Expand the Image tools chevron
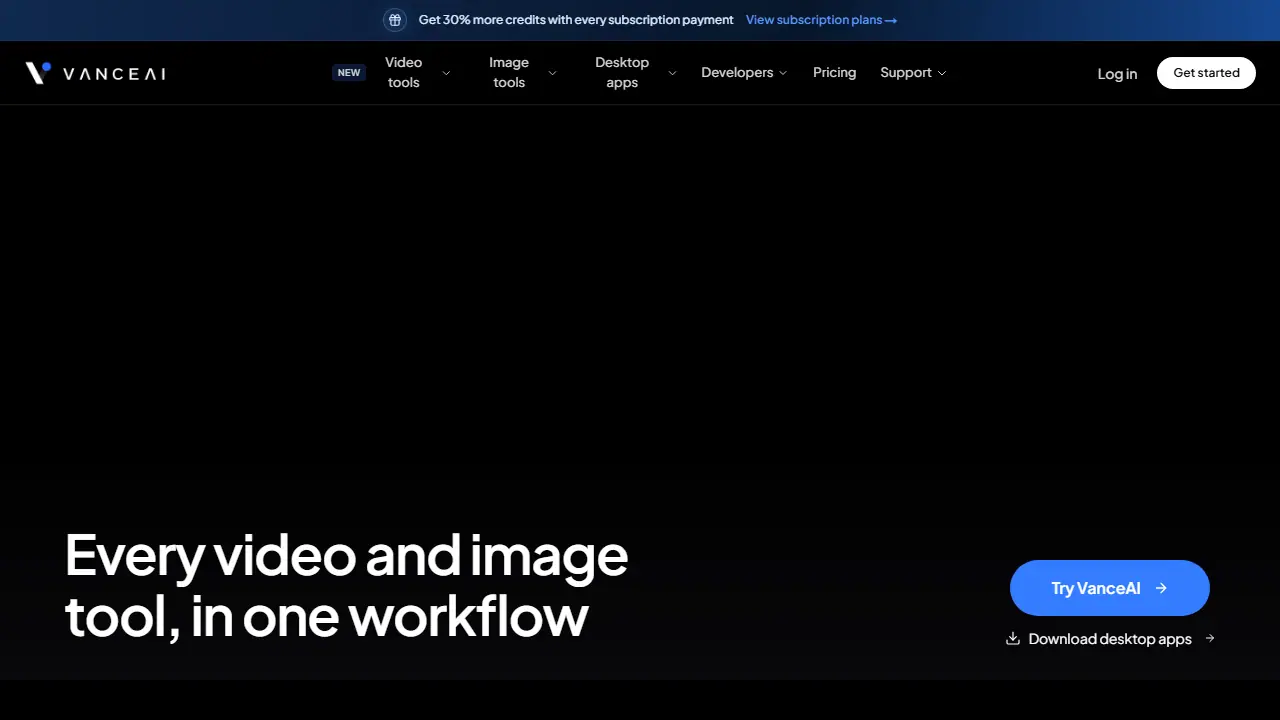Viewport: 1280px width, 720px height. [552, 73]
